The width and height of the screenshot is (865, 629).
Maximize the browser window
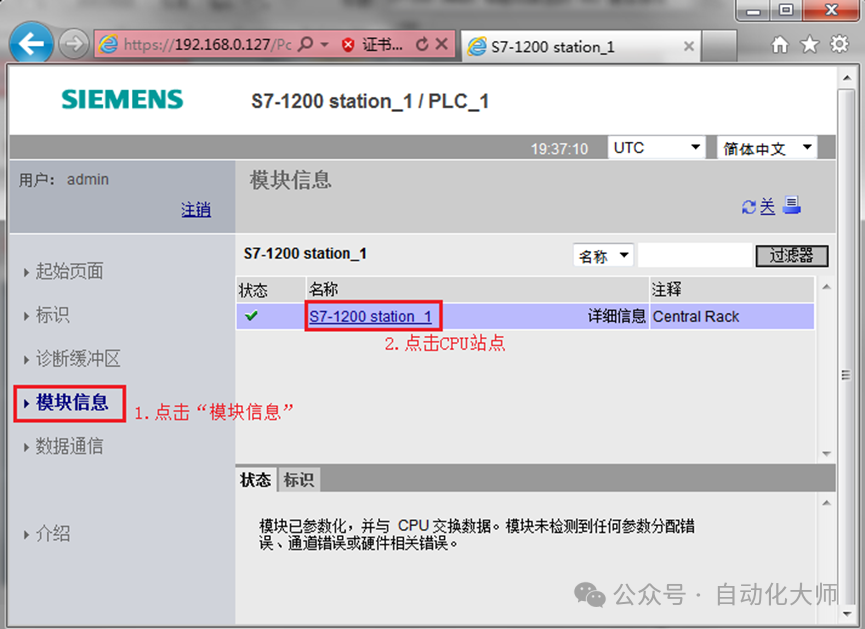(786, 10)
